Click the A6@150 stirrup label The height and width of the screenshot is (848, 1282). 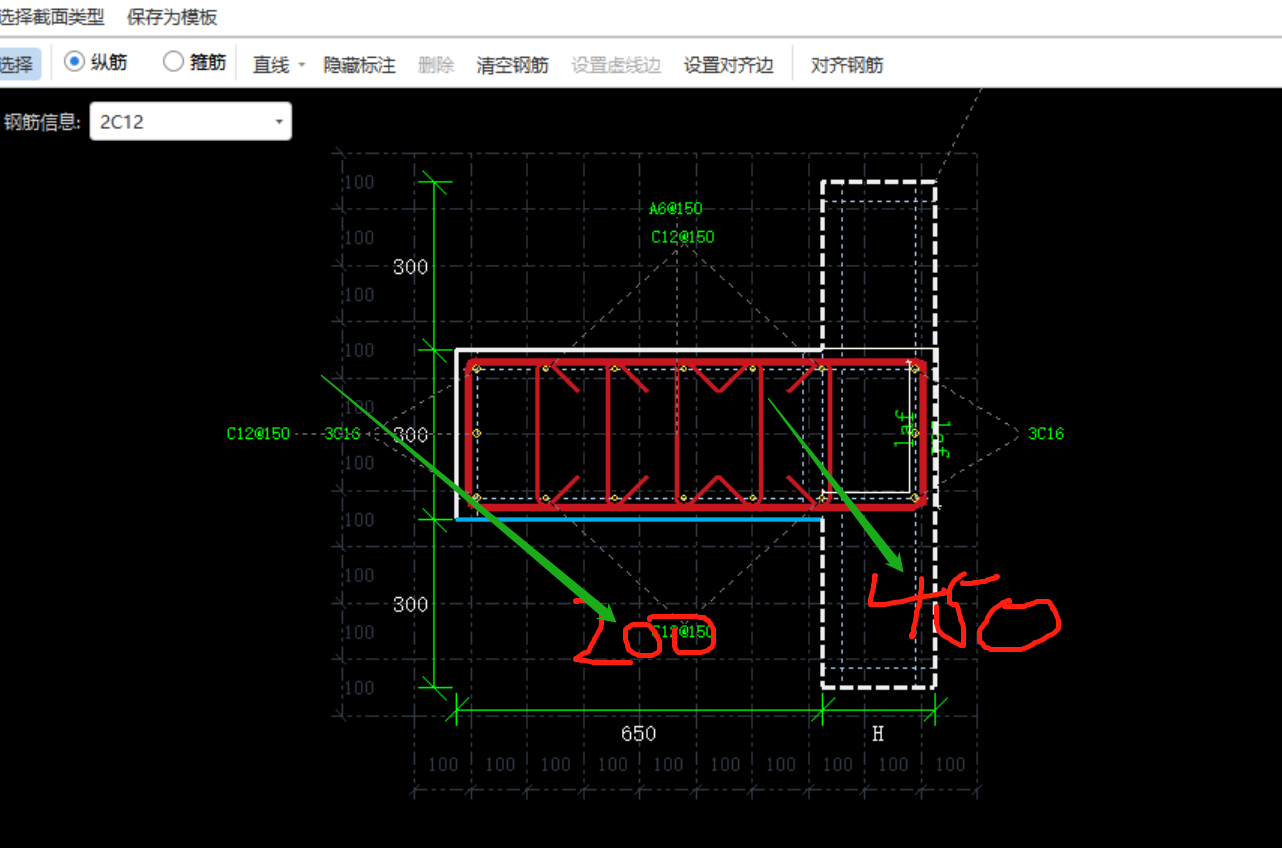pos(675,209)
